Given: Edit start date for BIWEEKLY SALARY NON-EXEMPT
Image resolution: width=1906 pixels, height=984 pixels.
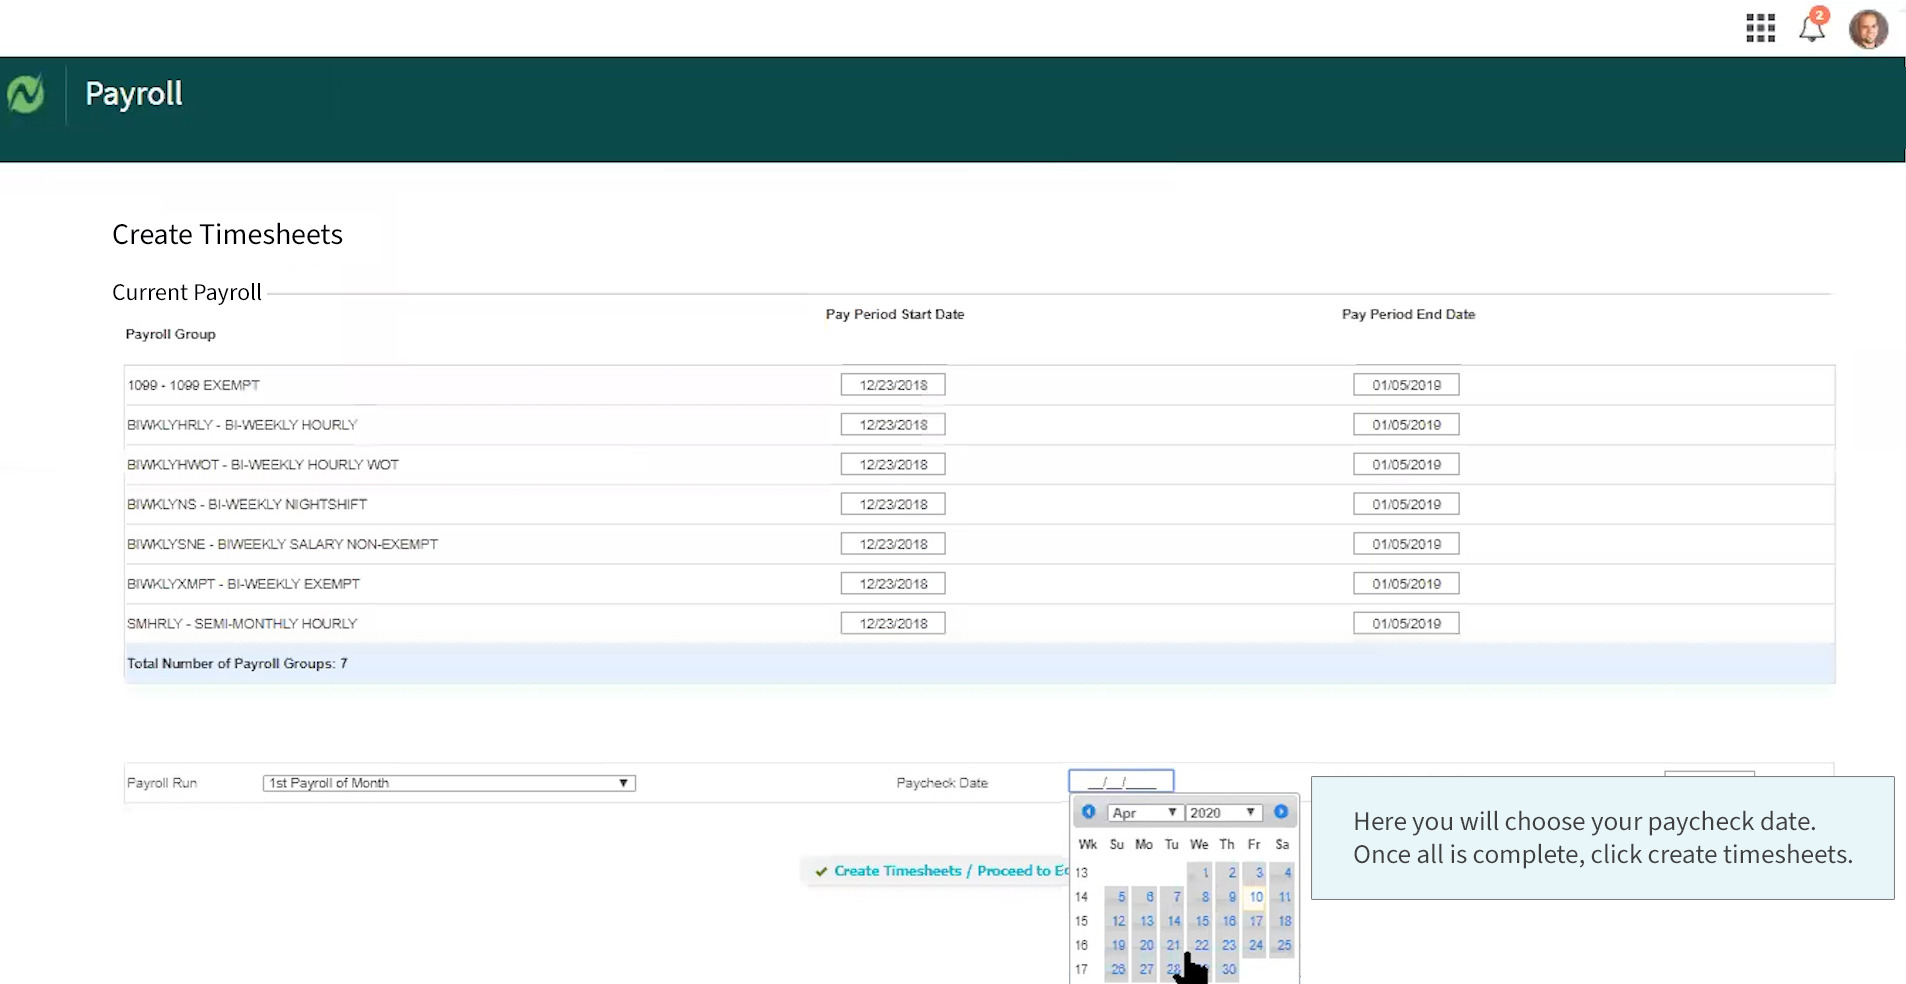Looking at the screenshot, I should click(x=893, y=544).
